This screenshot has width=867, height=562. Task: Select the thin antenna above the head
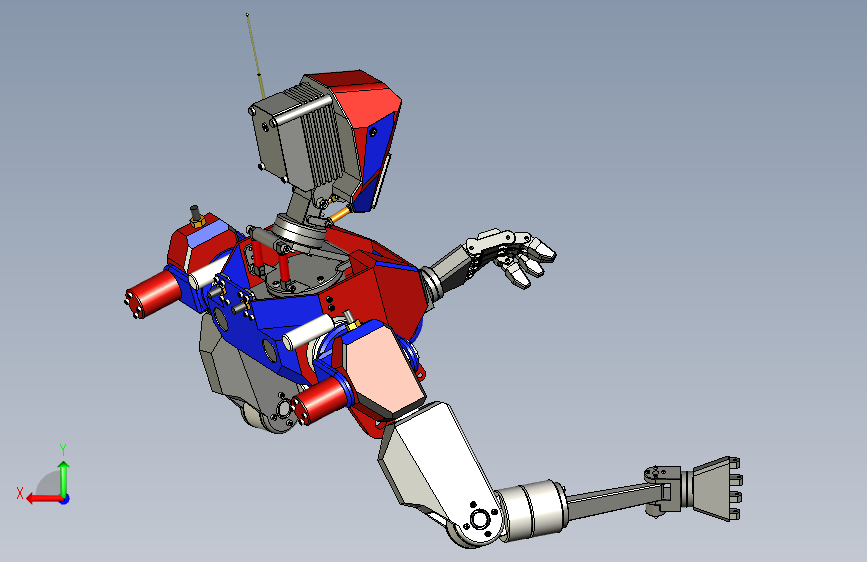pyautogui.click(x=255, y=55)
